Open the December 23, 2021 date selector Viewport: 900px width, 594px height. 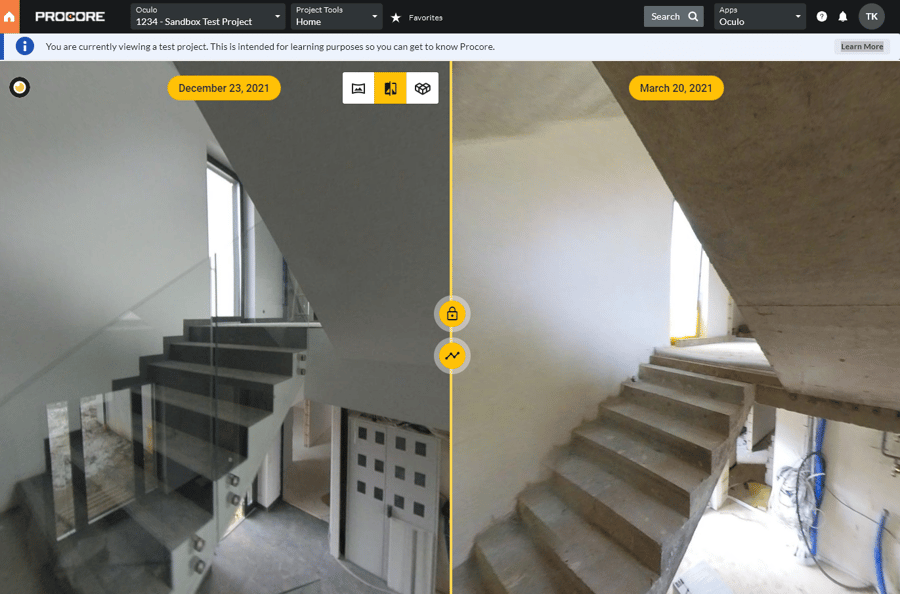point(223,88)
